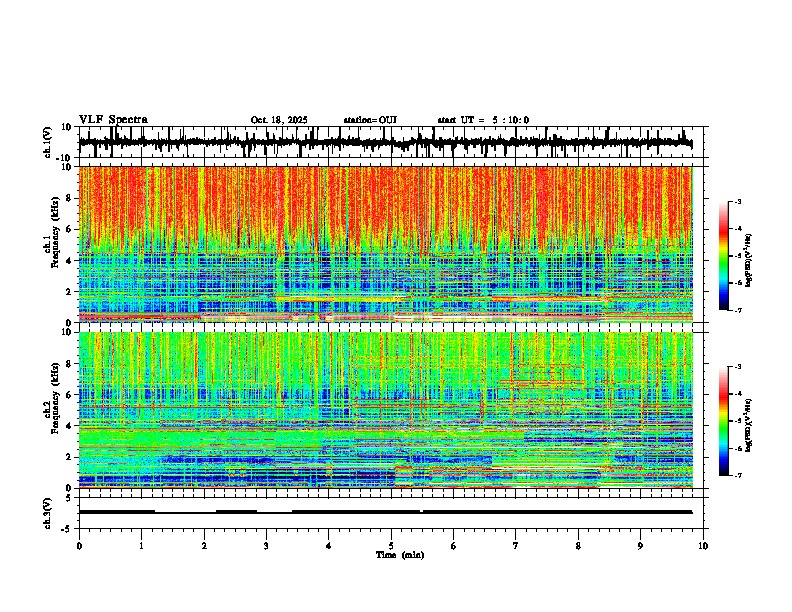Screen dimensions: 792x612
Task: Click time axis tick "9"
Action: pos(640,546)
